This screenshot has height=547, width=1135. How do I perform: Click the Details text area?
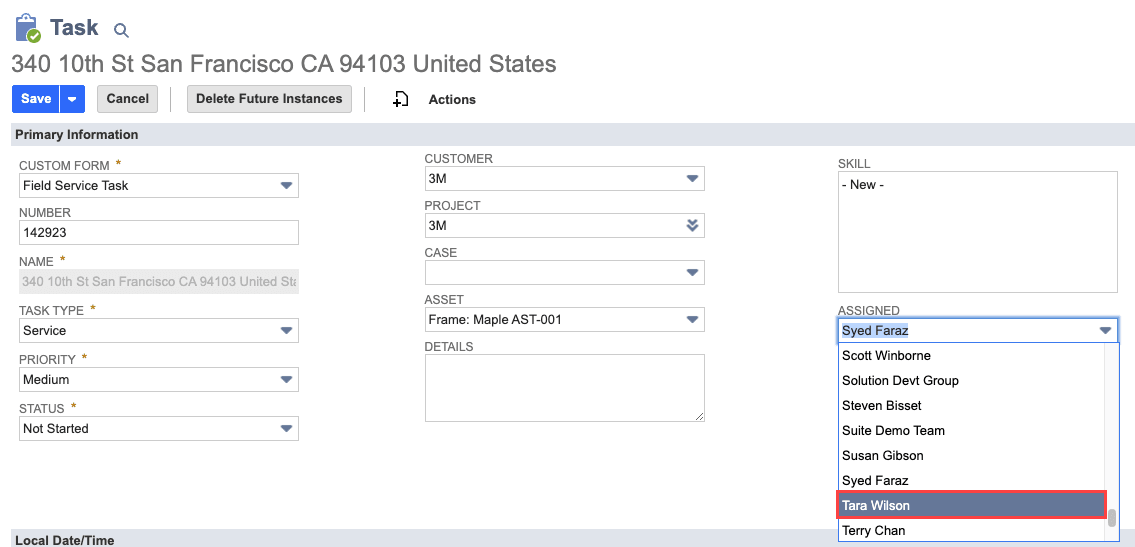(x=564, y=387)
